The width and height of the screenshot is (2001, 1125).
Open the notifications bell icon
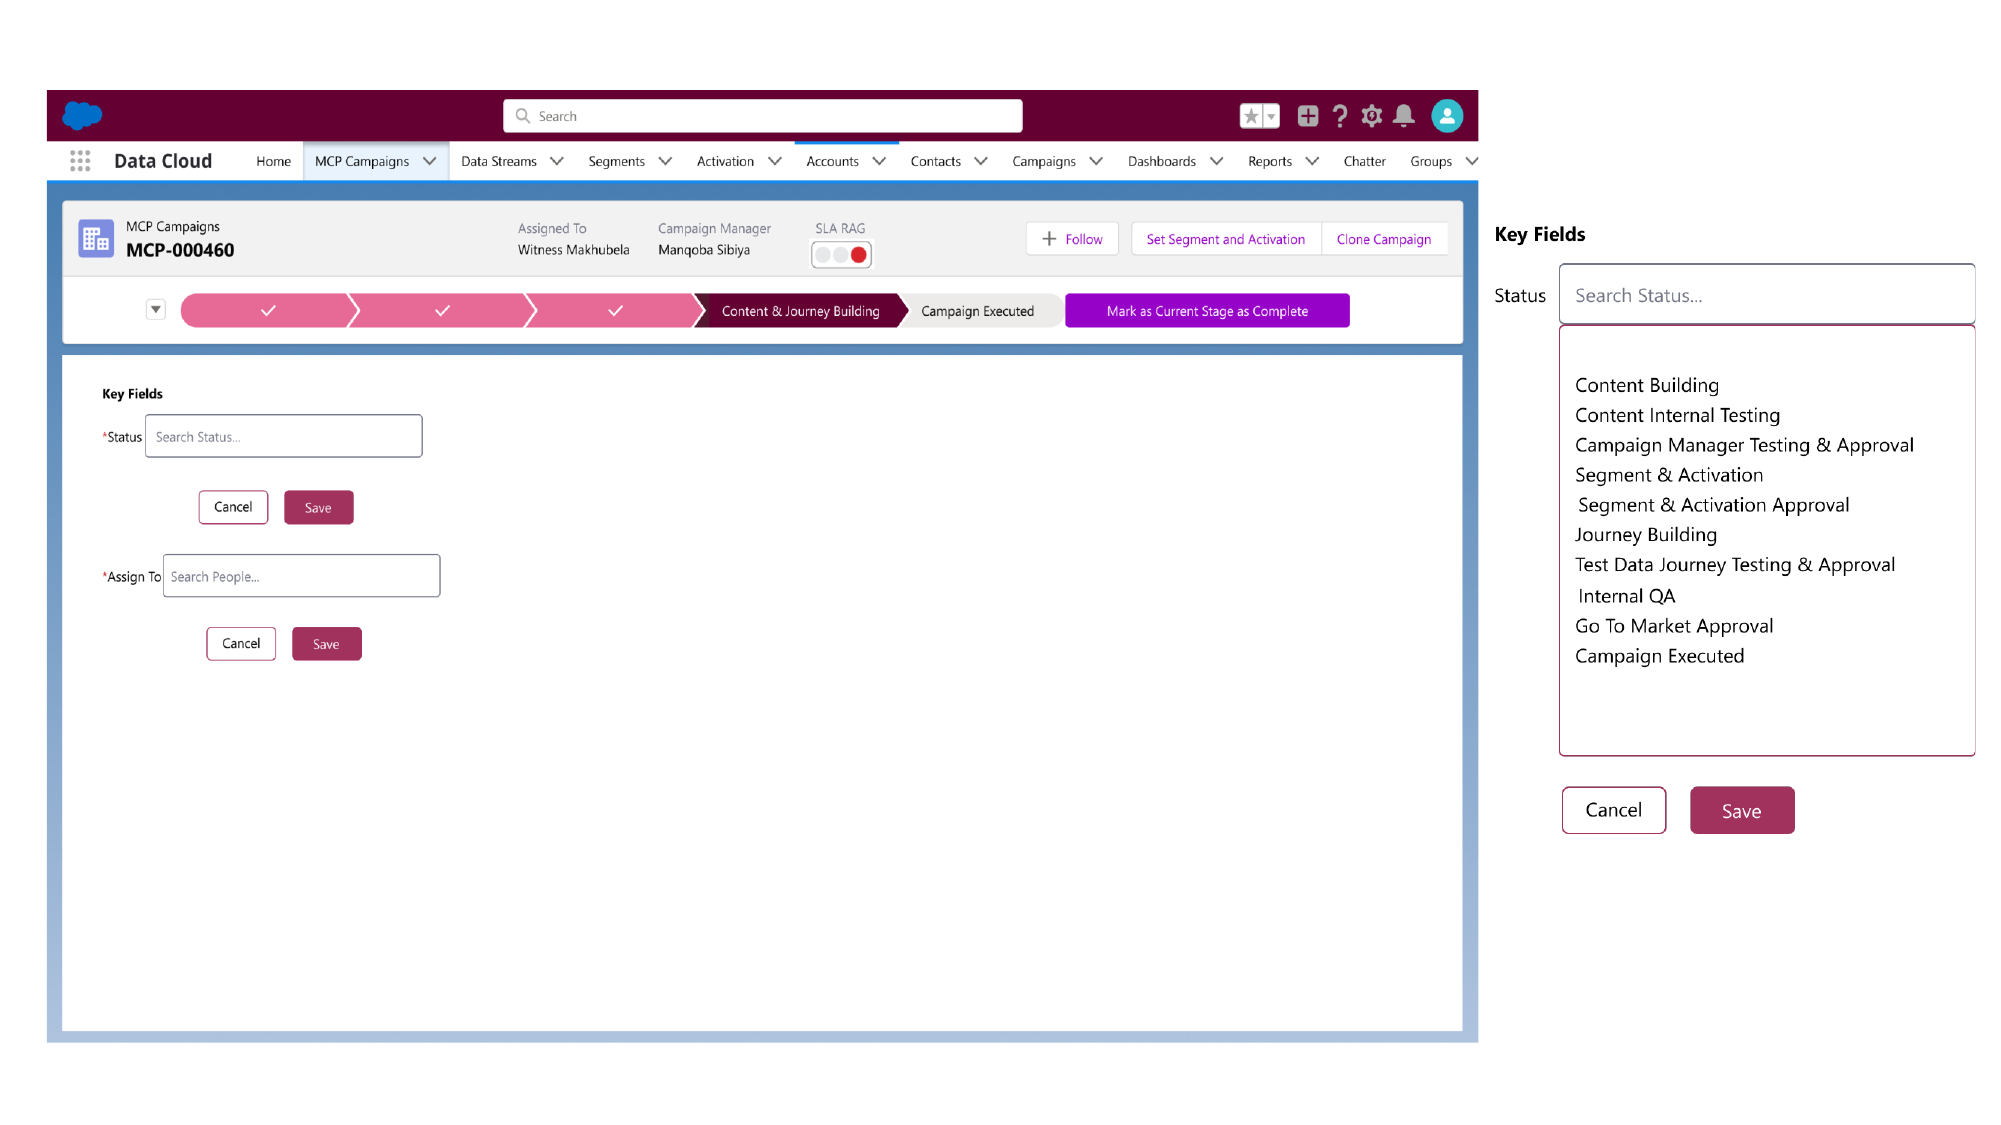pyautogui.click(x=1404, y=116)
